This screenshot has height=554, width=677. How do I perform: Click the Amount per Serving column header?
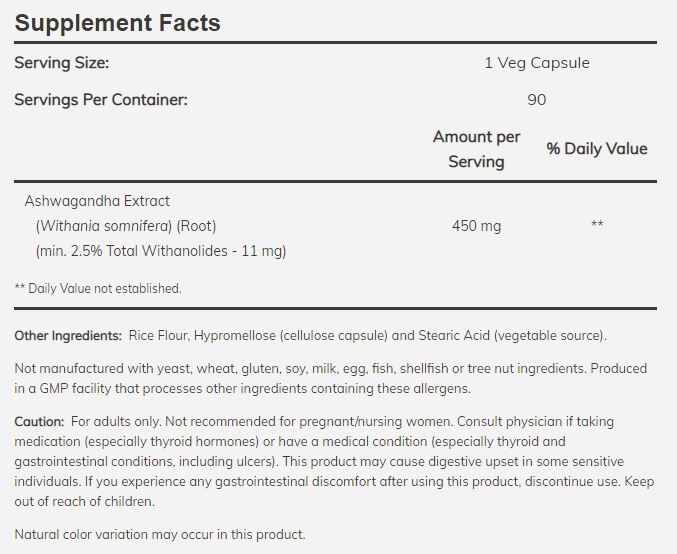pyautogui.click(x=476, y=148)
